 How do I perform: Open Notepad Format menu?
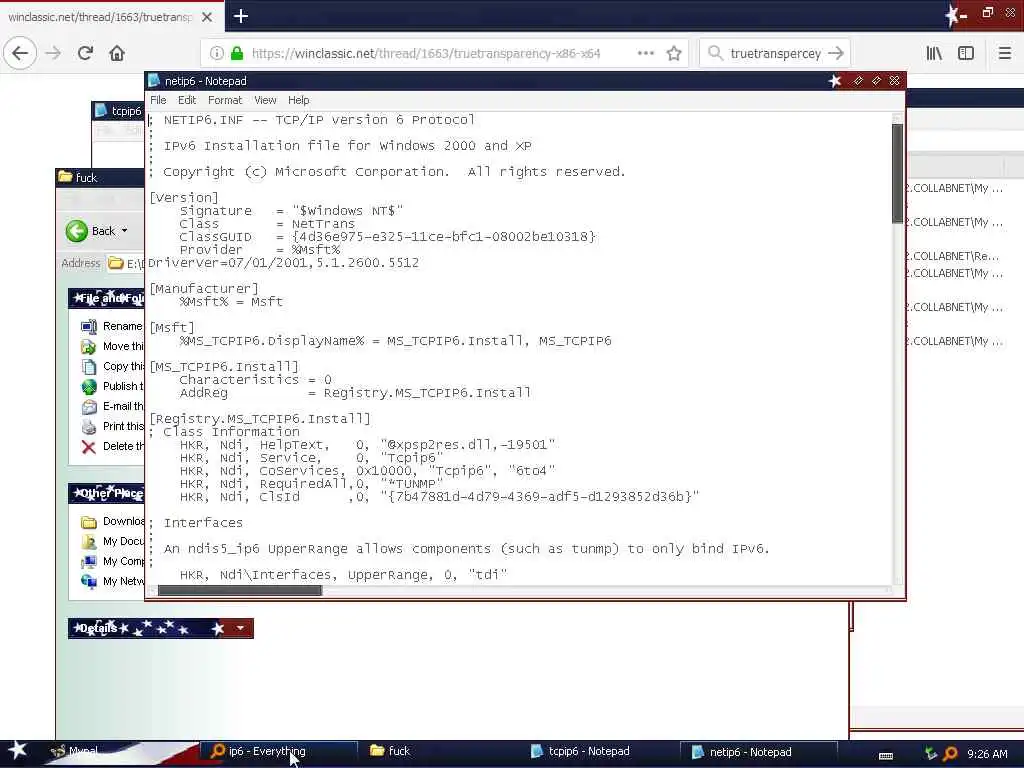[x=225, y=100]
